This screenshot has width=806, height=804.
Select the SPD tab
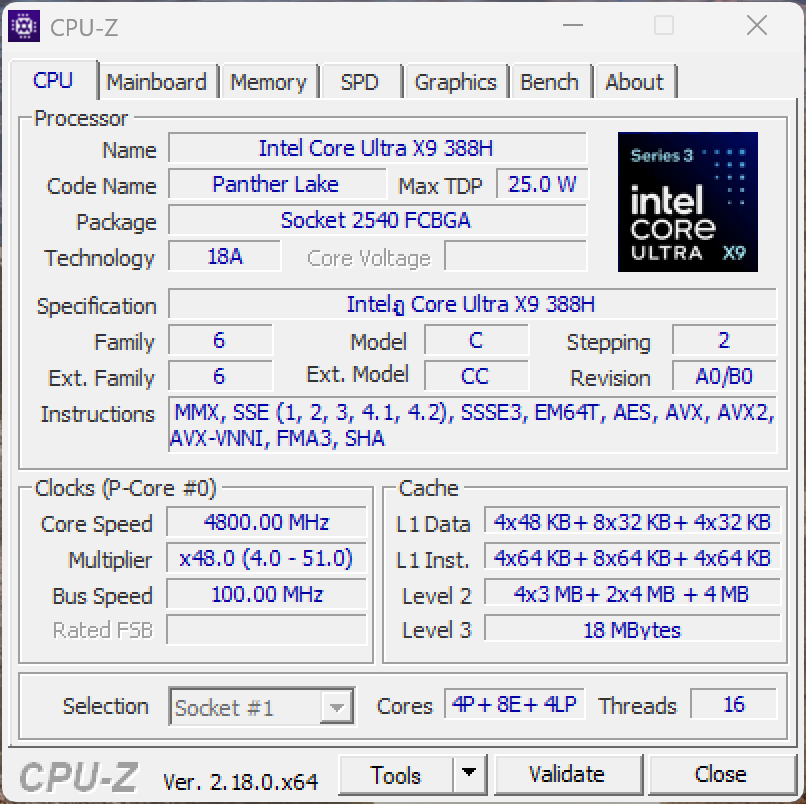point(359,82)
